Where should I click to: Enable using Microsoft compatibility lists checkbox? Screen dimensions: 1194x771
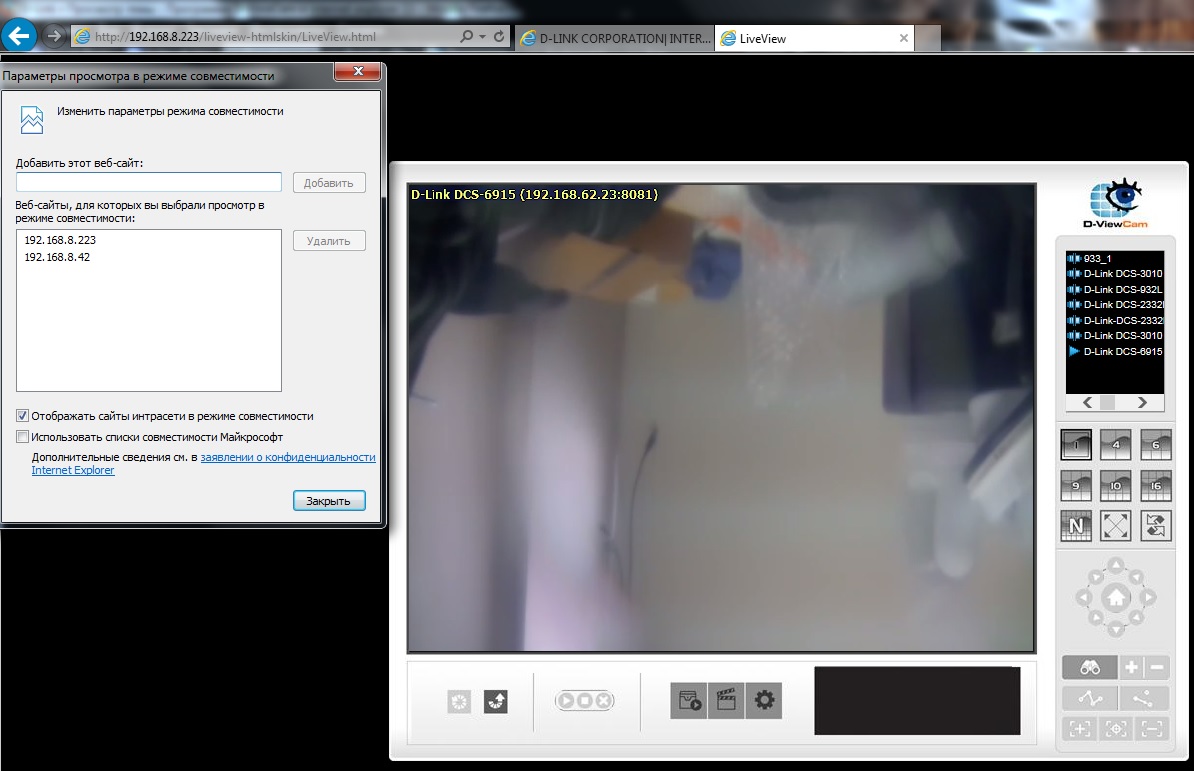pos(22,437)
